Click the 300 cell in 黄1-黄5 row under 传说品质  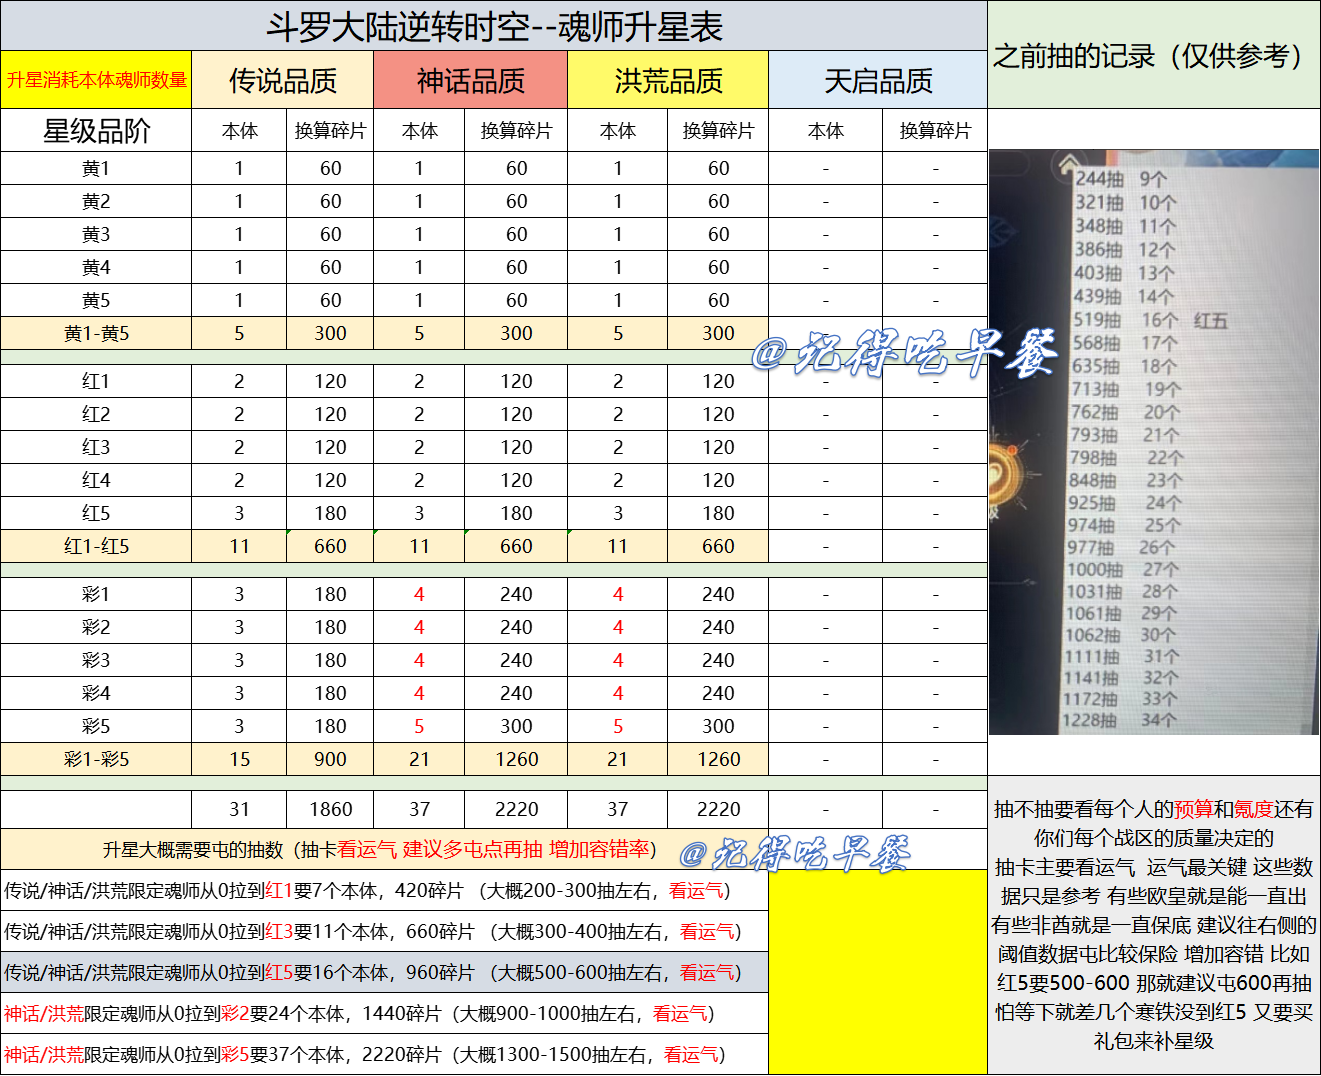[x=330, y=333]
